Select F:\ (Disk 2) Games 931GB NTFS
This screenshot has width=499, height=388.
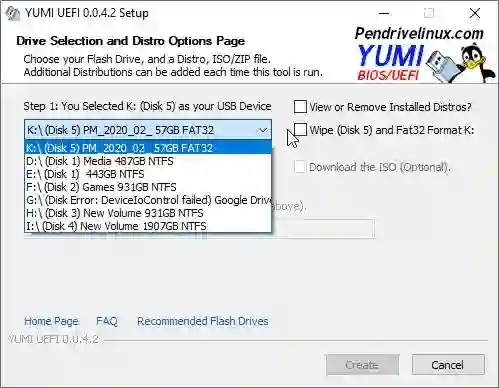coord(148,187)
